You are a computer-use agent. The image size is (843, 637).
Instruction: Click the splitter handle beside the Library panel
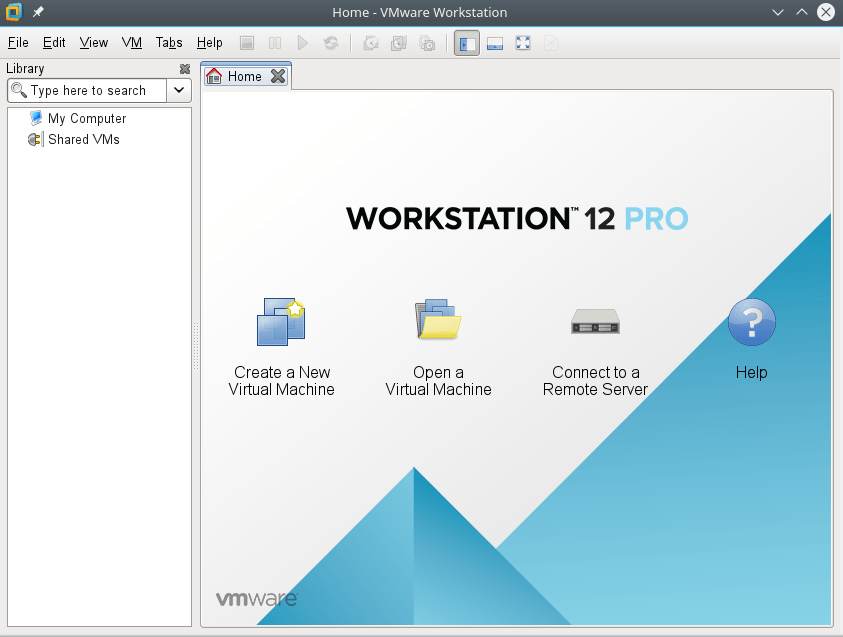pos(196,346)
